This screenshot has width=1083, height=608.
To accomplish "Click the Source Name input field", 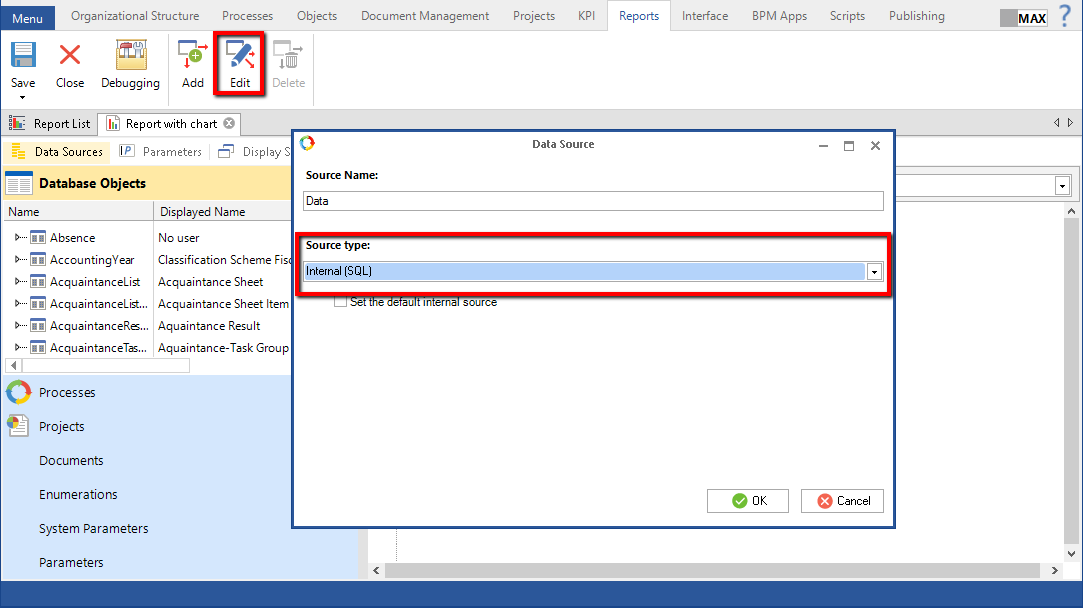I will tap(593, 201).
